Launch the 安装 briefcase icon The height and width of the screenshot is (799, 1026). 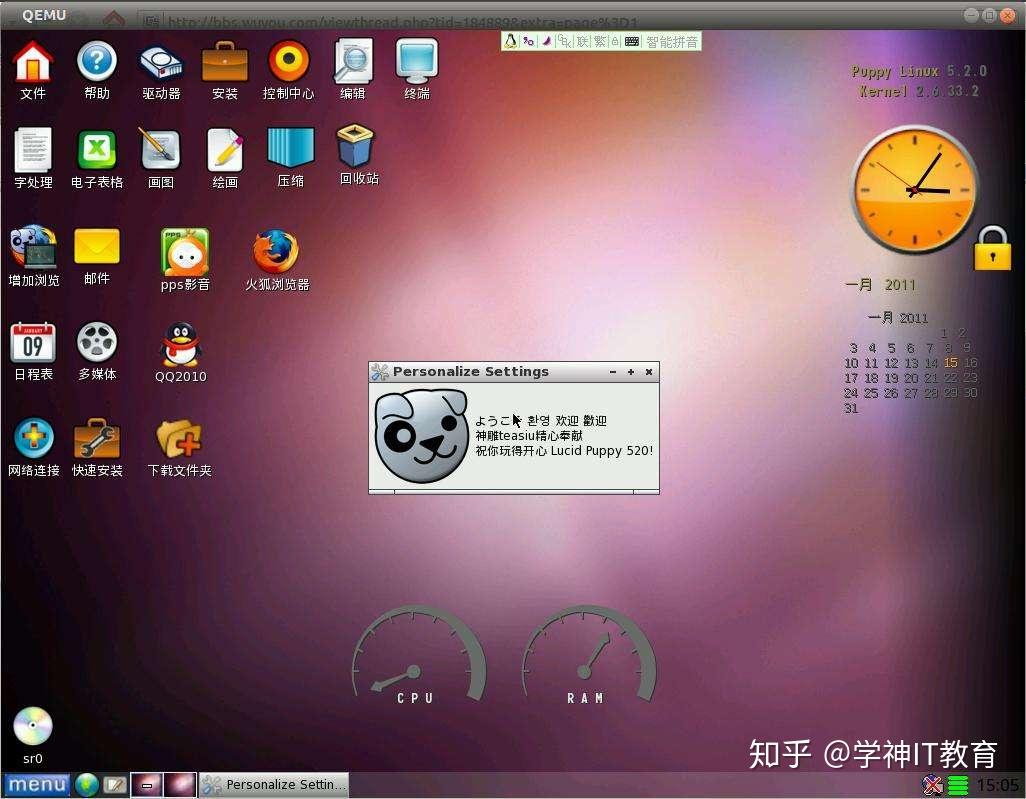224,62
